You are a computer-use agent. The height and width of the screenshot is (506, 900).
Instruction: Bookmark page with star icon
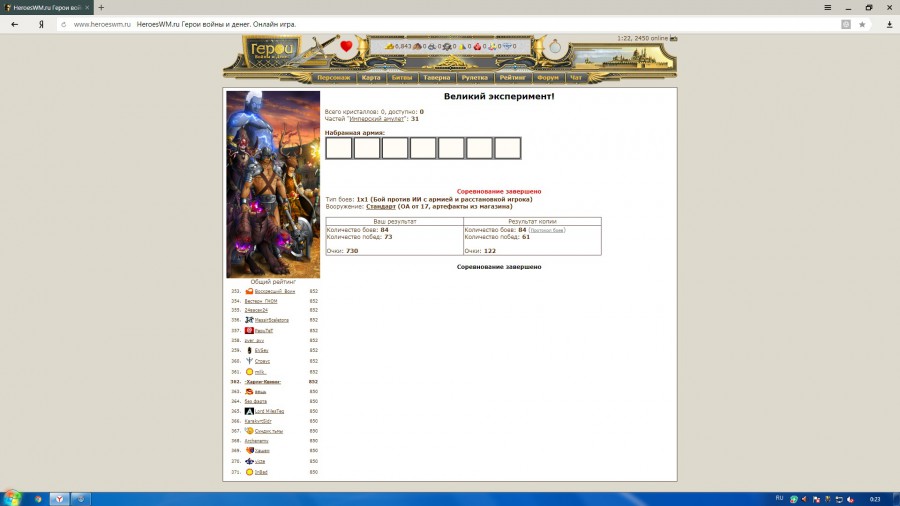pos(862,24)
